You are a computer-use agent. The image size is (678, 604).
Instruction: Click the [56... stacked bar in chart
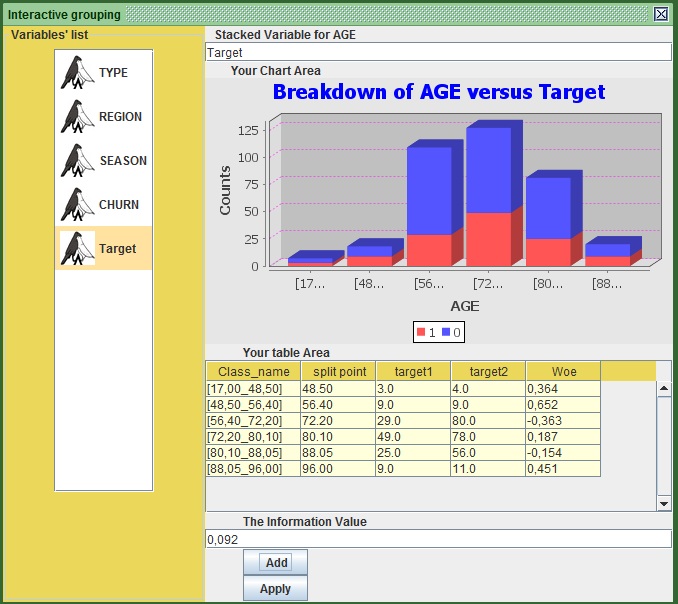point(435,203)
